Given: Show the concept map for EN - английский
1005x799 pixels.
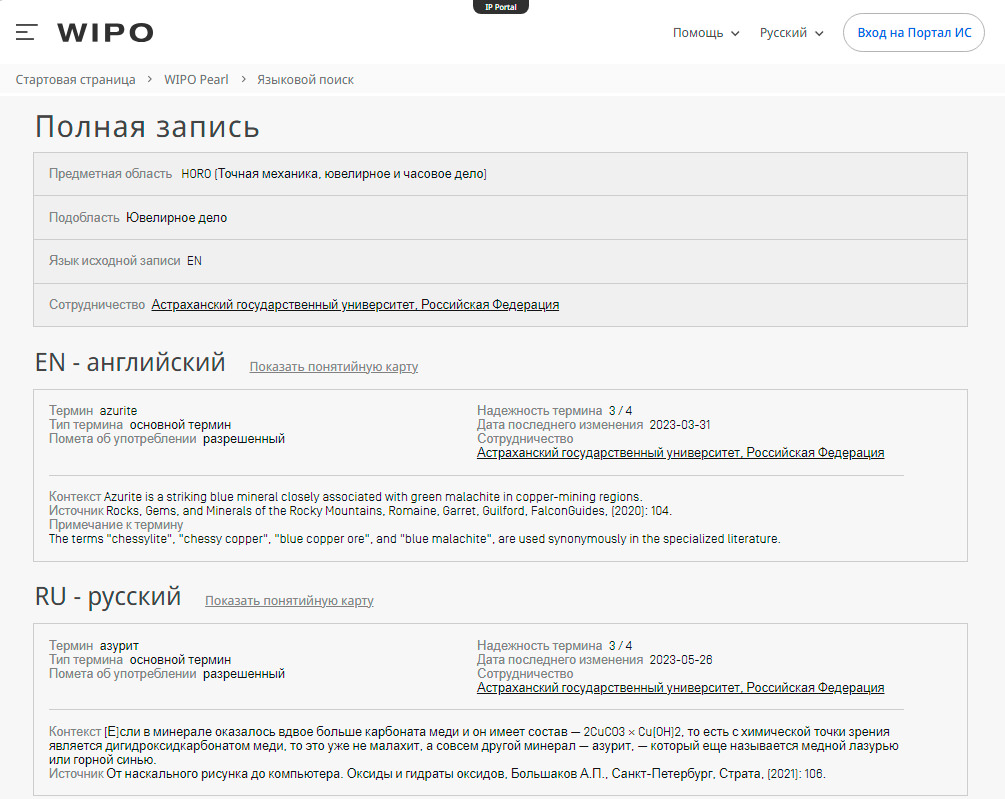Looking at the screenshot, I should [333, 367].
